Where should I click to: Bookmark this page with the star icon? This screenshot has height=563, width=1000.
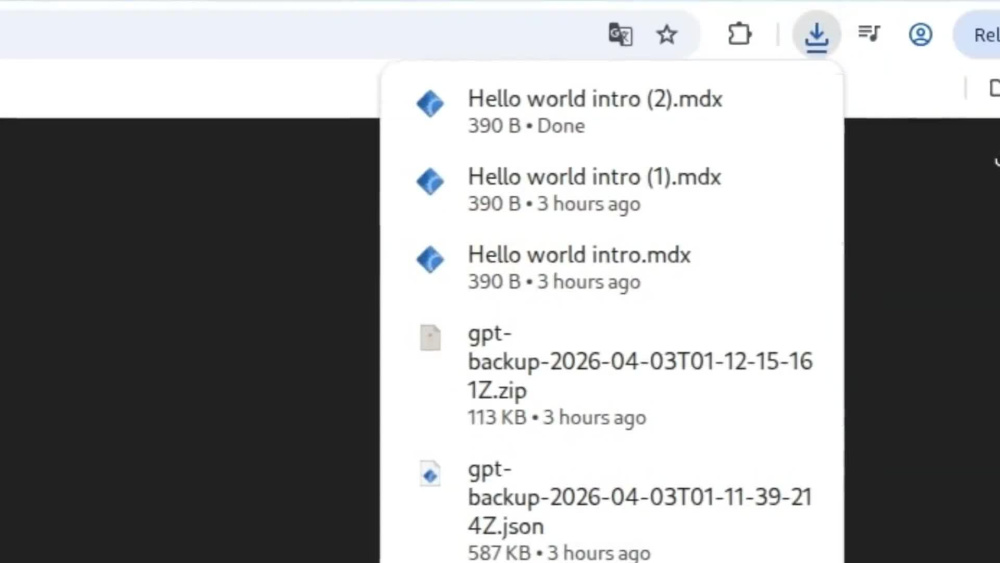coord(666,34)
